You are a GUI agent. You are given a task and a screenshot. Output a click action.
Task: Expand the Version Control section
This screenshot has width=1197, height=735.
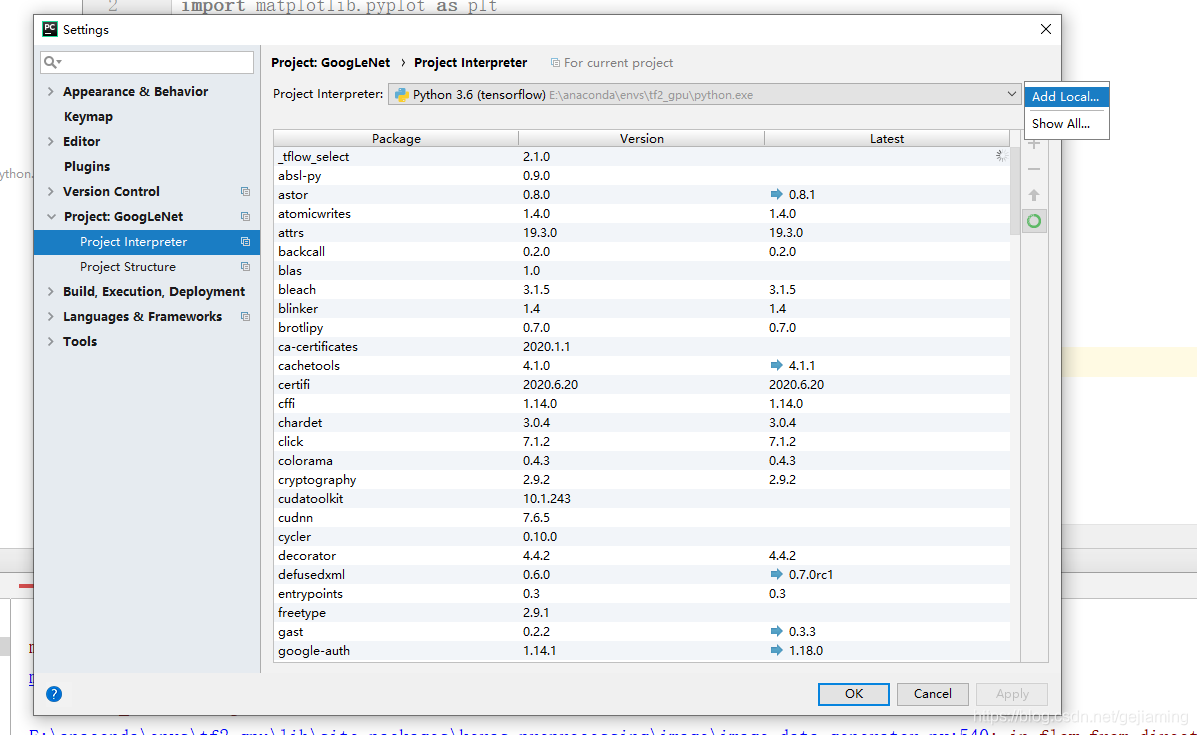(x=50, y=192)
